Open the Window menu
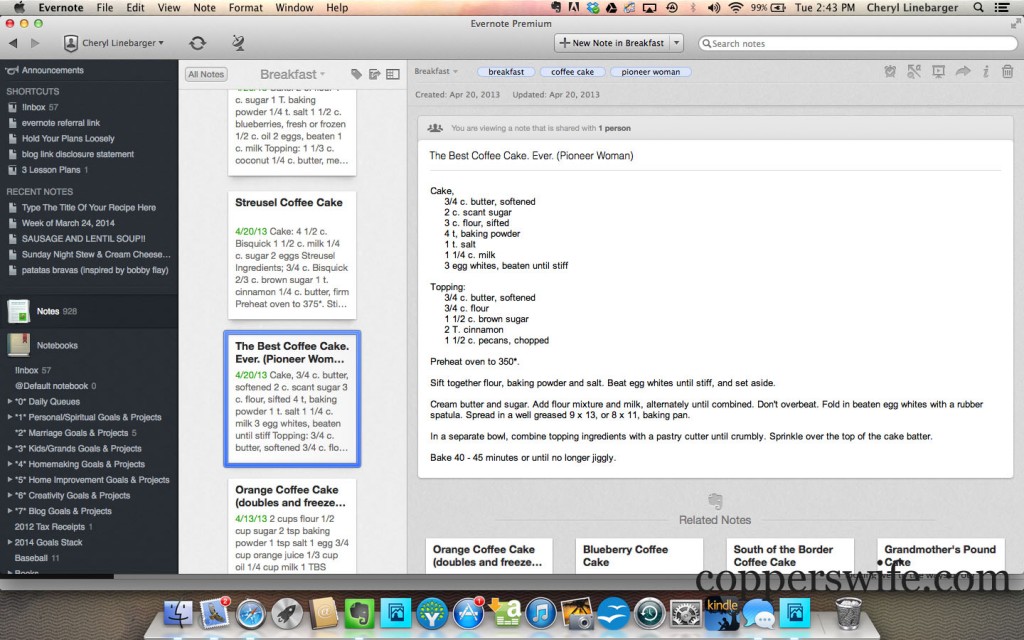 294,8
